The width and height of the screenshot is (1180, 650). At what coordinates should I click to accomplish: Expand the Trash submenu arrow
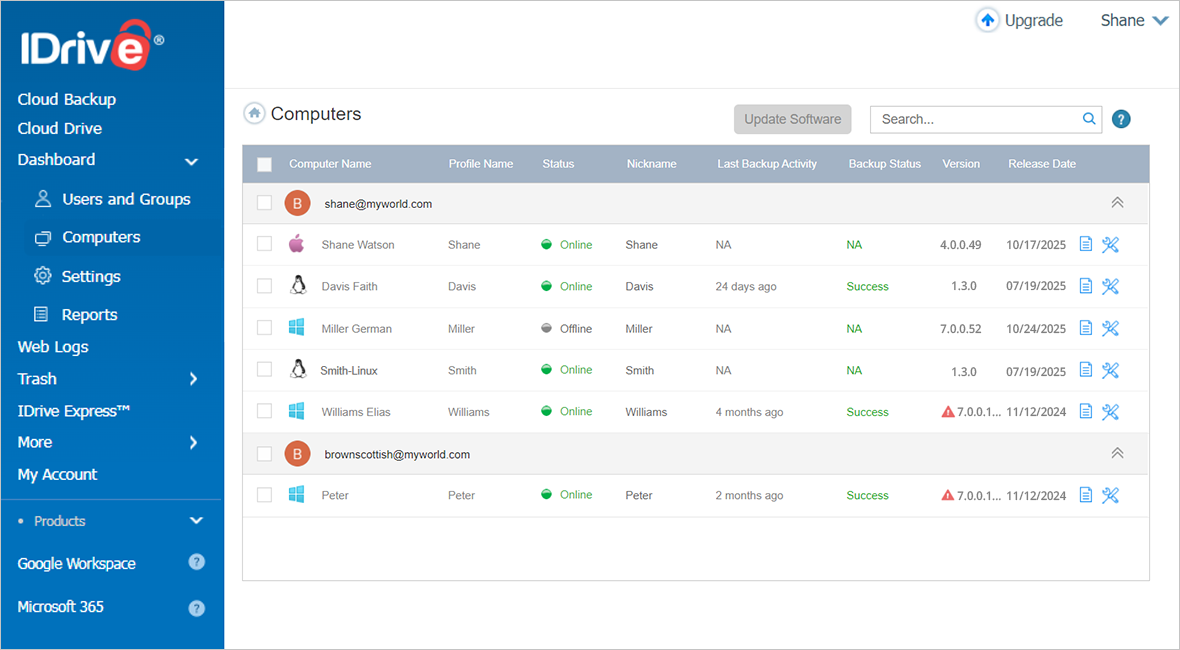pyautogui.click(x=193, y=379)
